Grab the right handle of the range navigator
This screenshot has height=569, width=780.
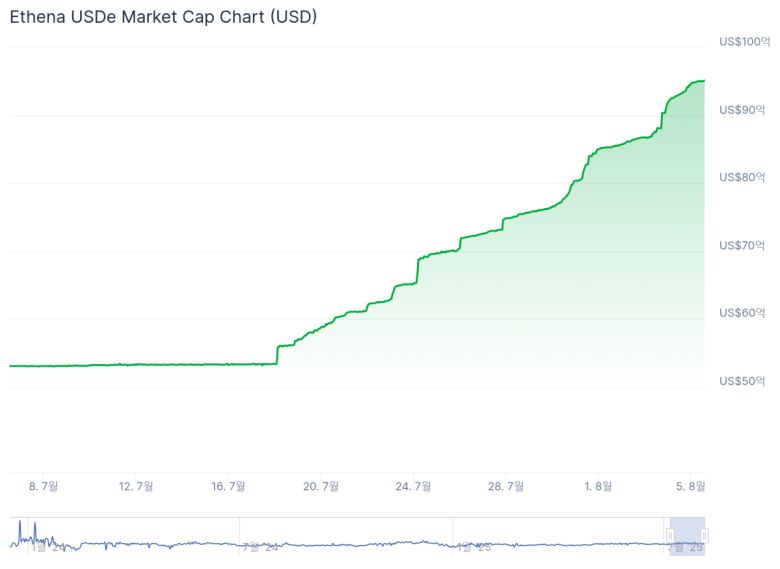(x=704, y=535)
